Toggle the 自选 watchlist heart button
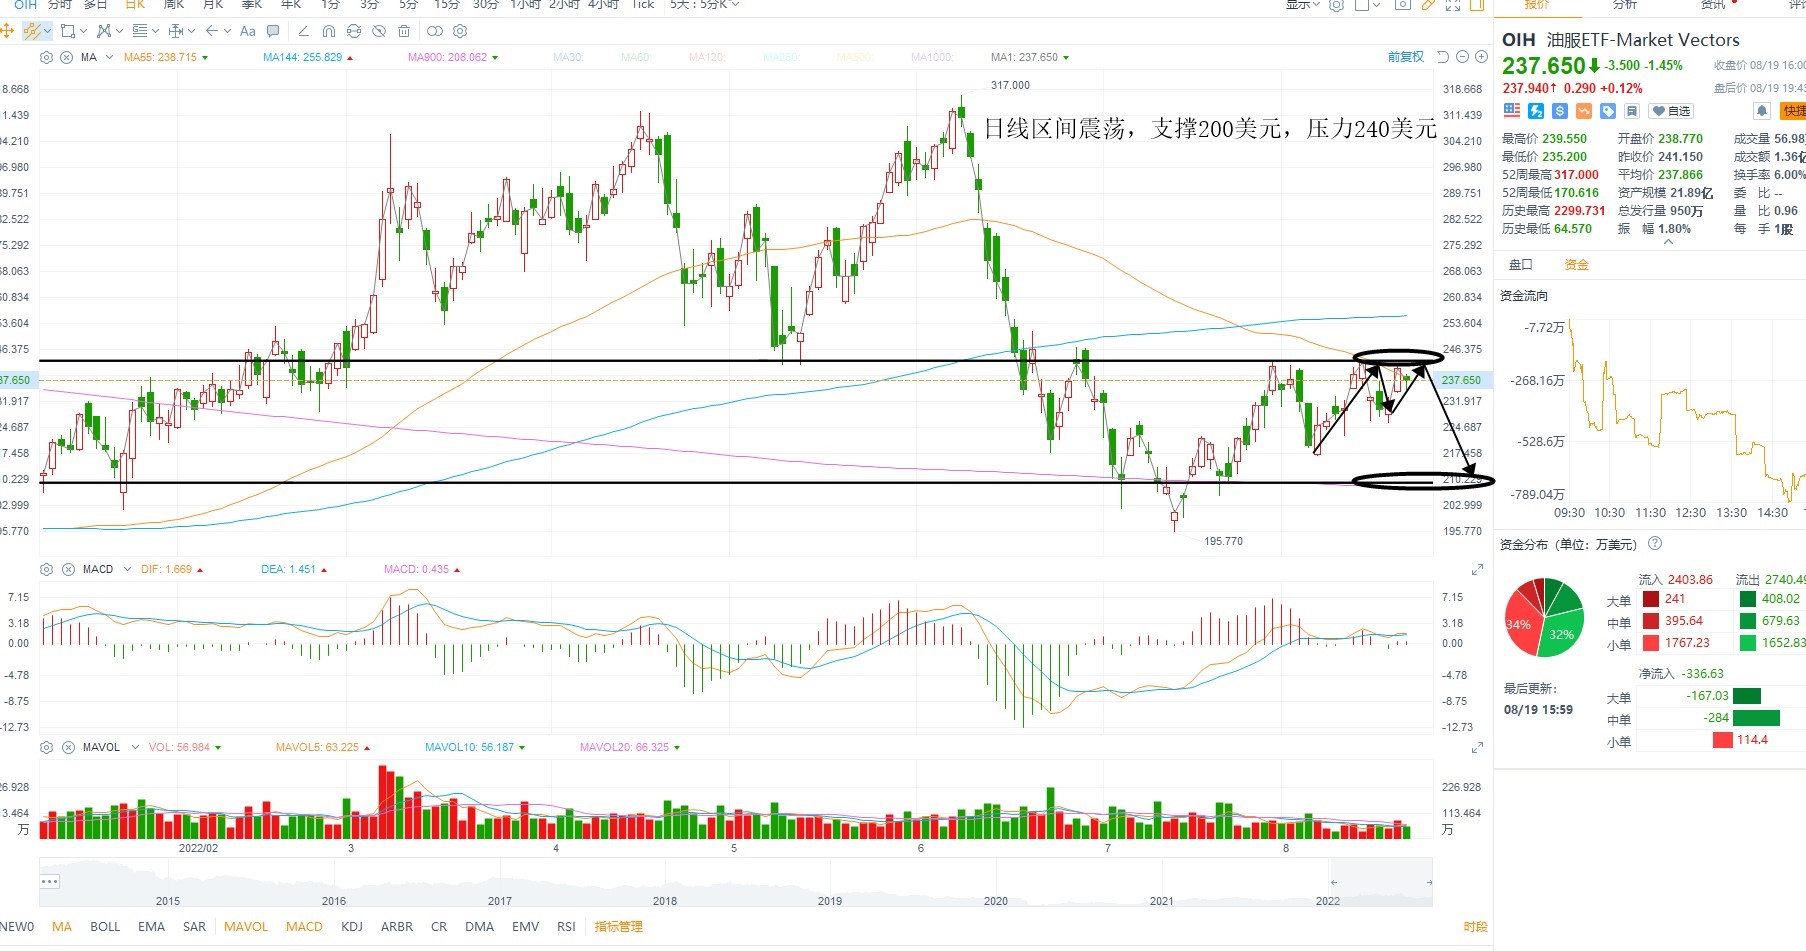 pyautogui.click(x=1671, y=111)
